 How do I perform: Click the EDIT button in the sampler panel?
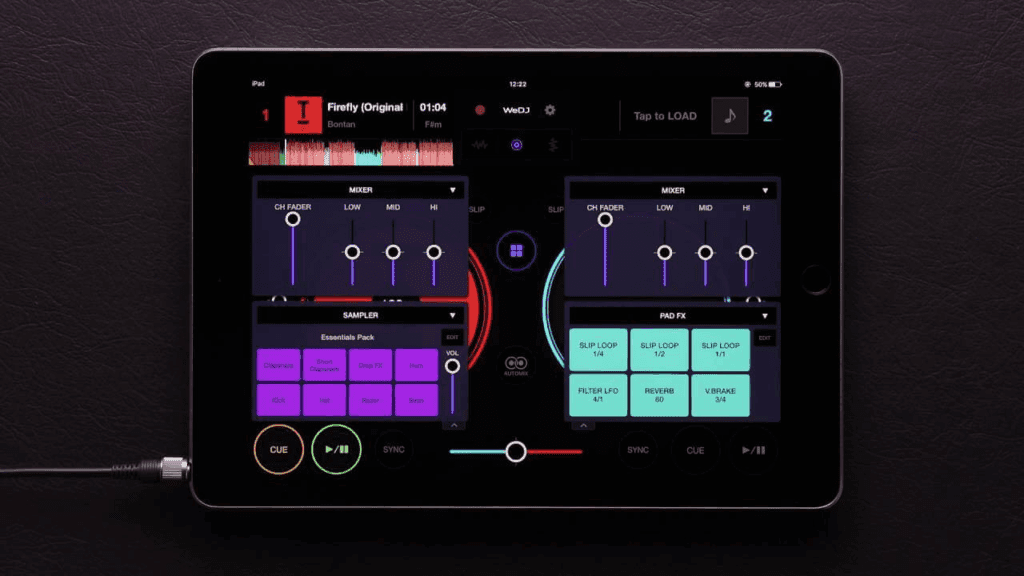[452, 339]
